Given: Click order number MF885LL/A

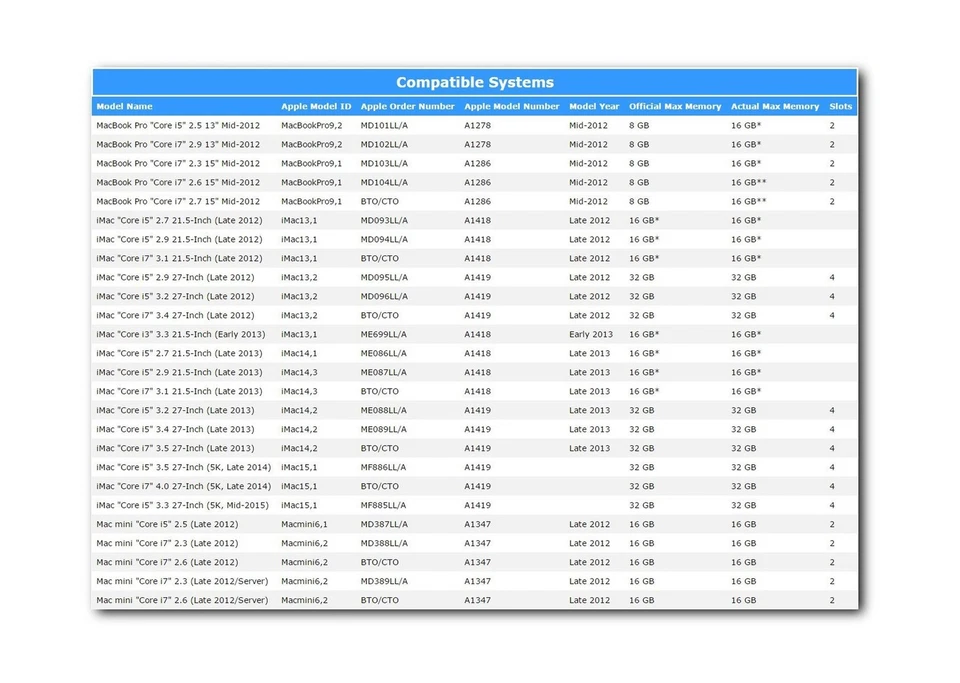Looking at the screenshot, I should tap(384, 506).
